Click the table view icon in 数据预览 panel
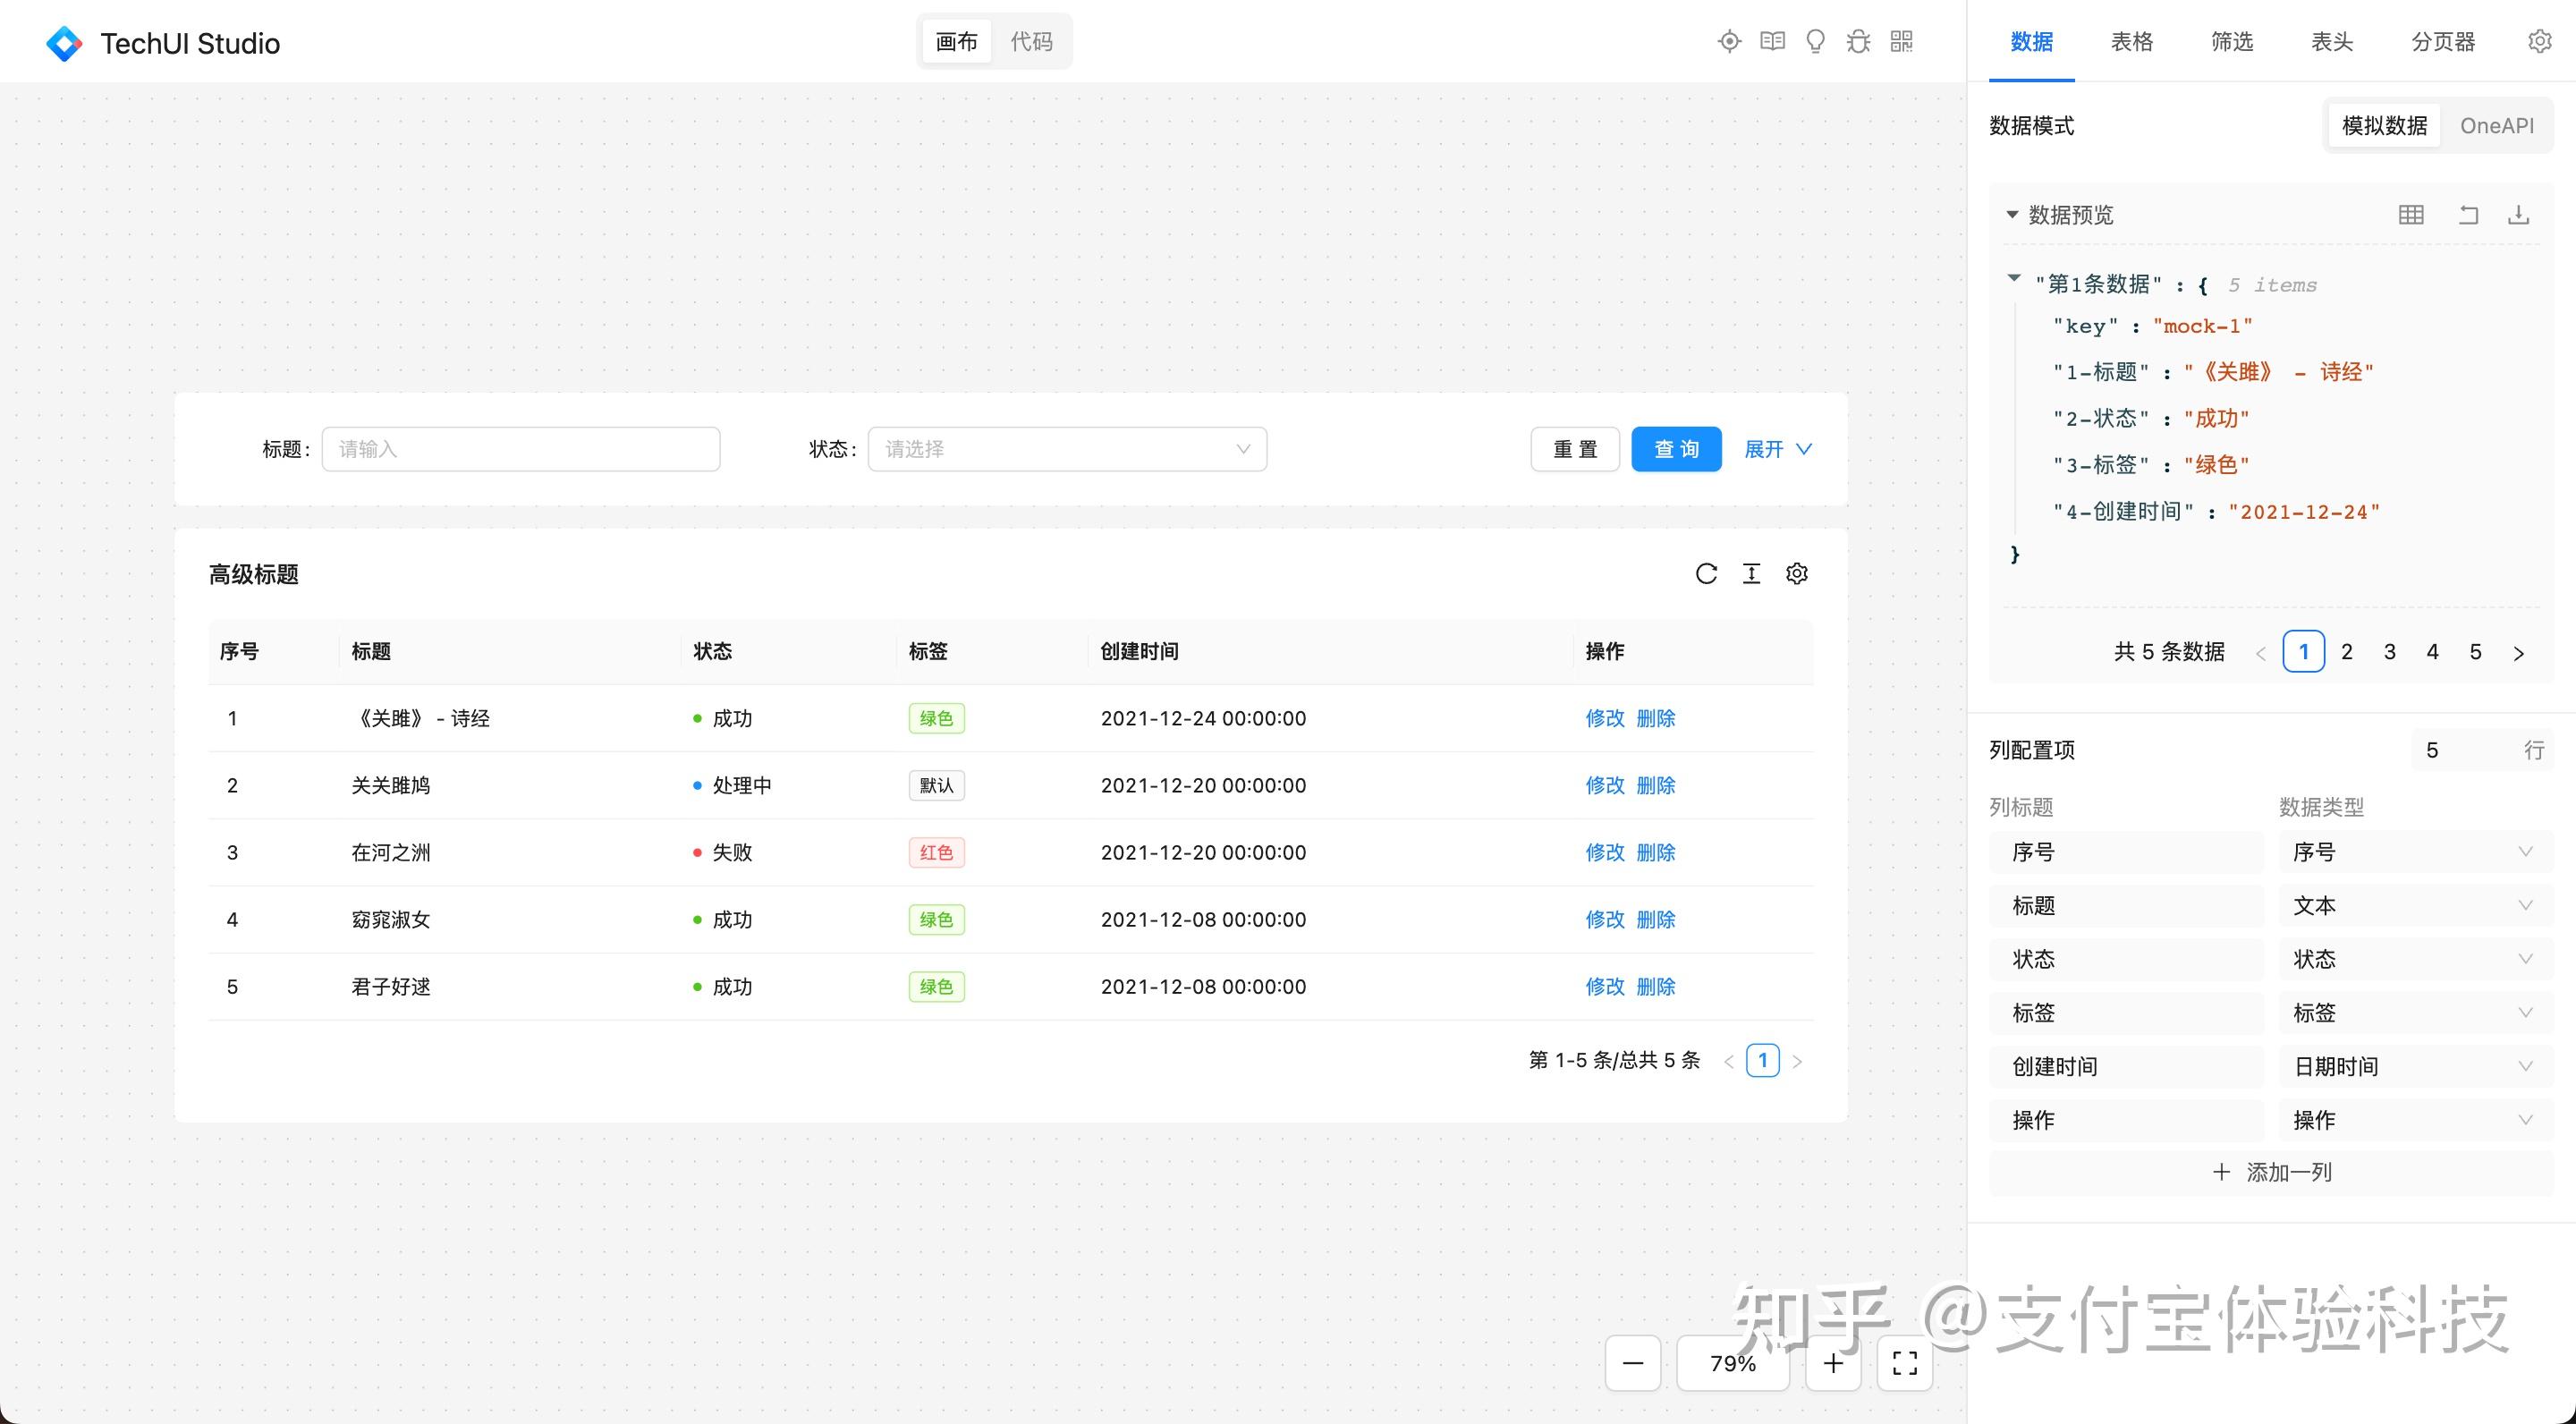The width and height of the screenshot is (2576, 1424). point(2411,214)
